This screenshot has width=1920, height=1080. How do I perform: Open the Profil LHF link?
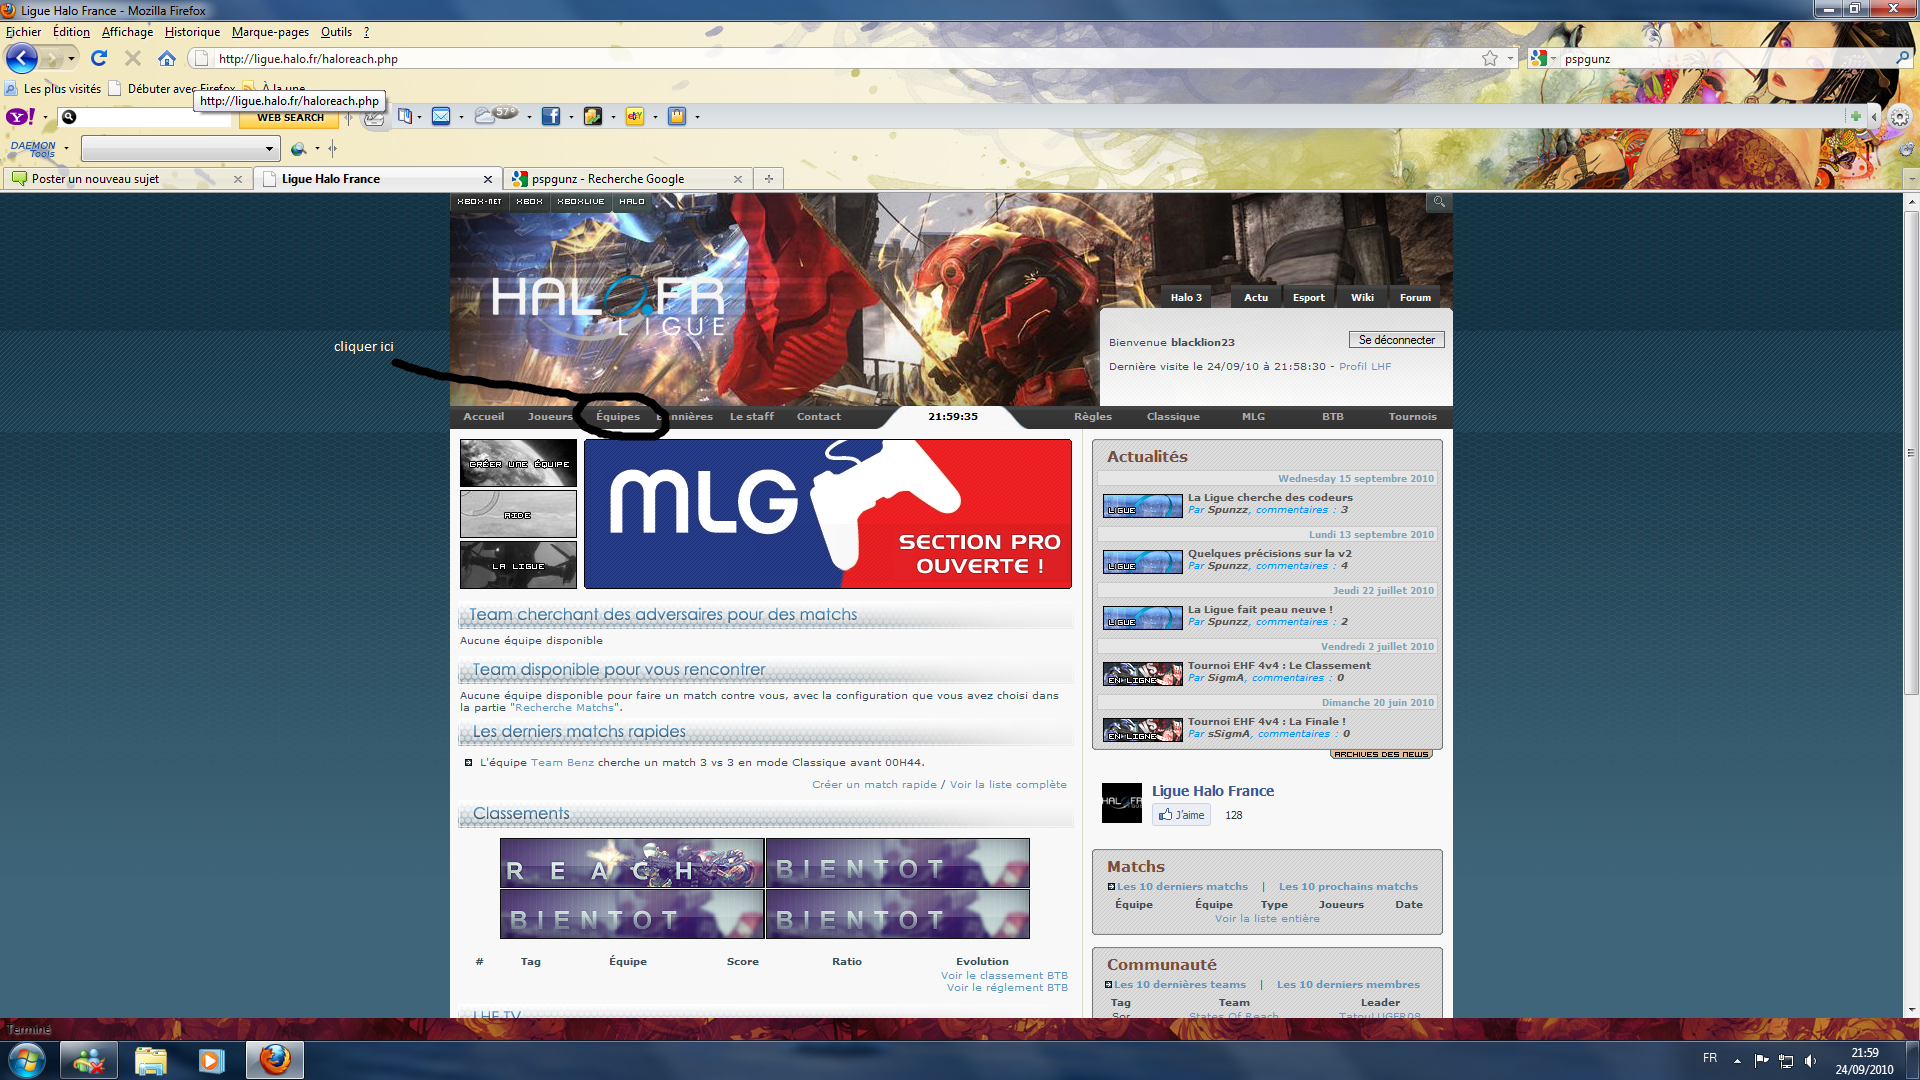pos(1365,367)
